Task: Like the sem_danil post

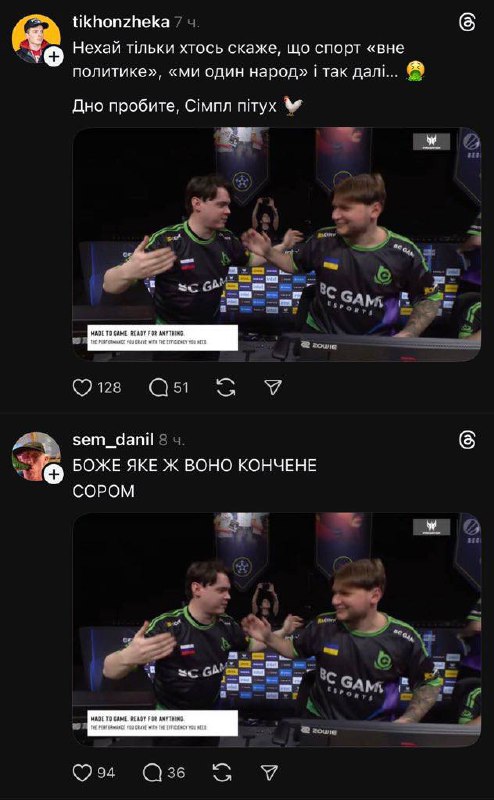Action: click(82, 772)
